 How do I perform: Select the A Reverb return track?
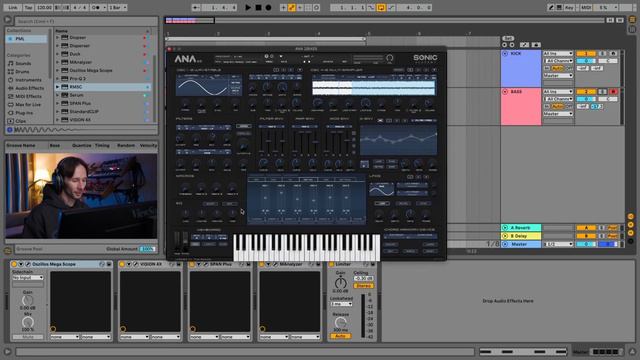(520, 228)
